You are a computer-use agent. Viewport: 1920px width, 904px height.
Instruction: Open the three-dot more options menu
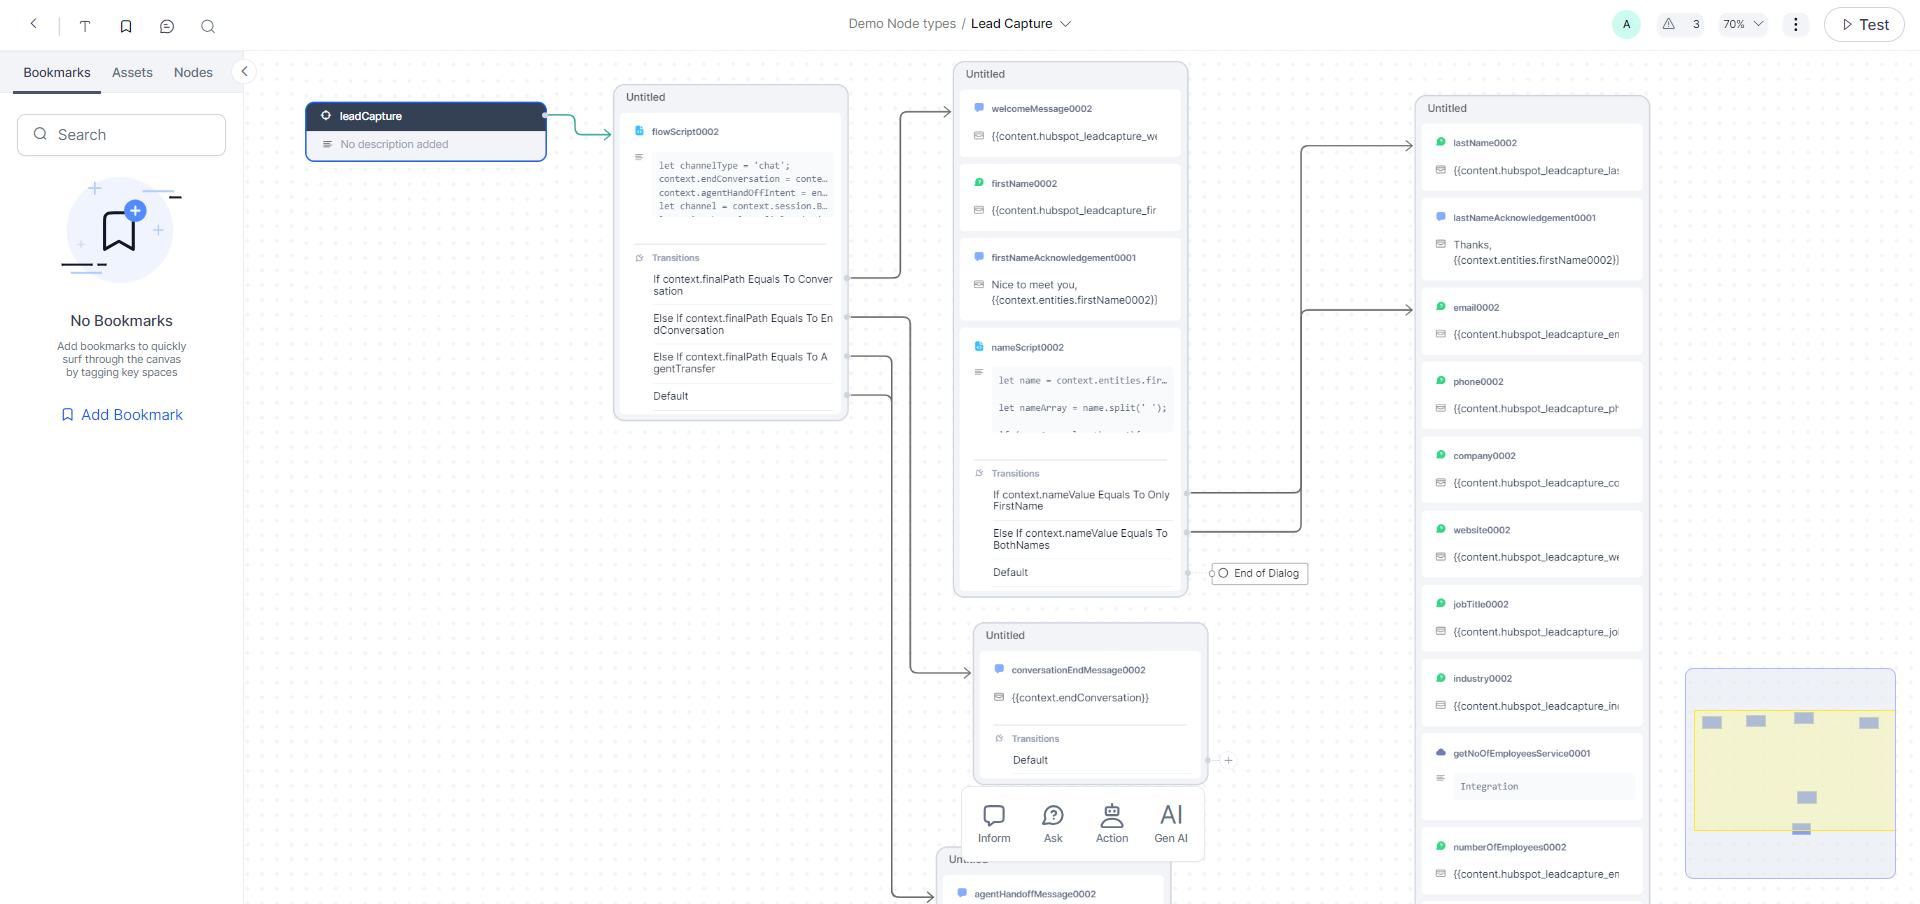click(1795, 24)
